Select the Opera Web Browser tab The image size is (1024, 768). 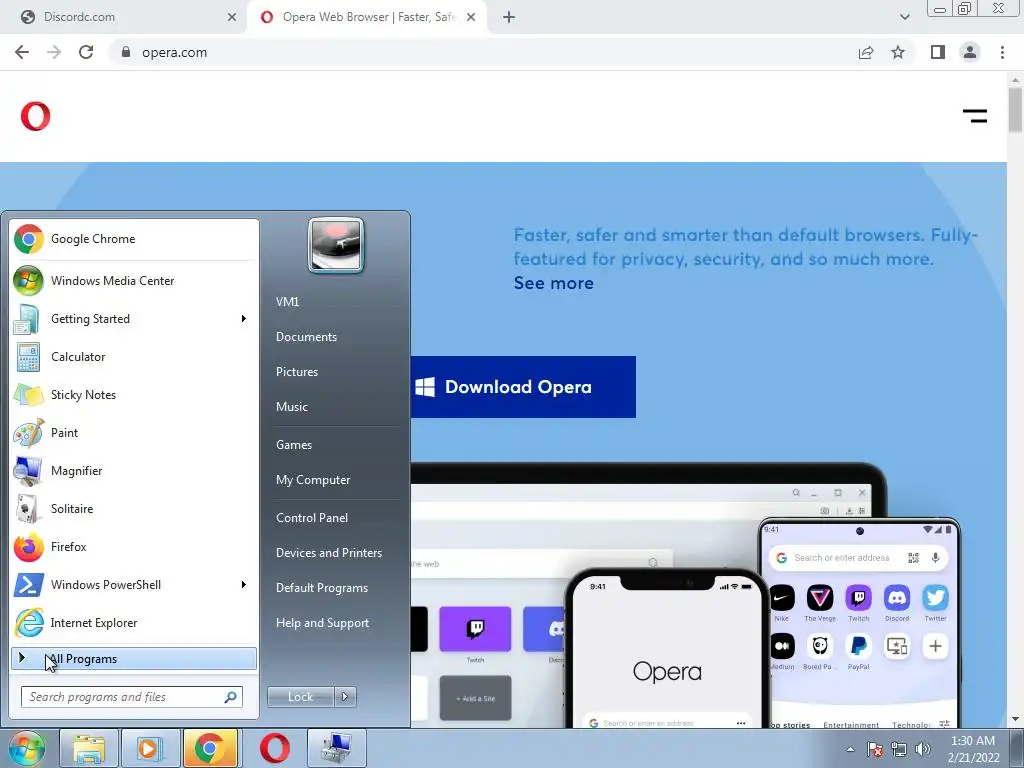tap(366, 17)
